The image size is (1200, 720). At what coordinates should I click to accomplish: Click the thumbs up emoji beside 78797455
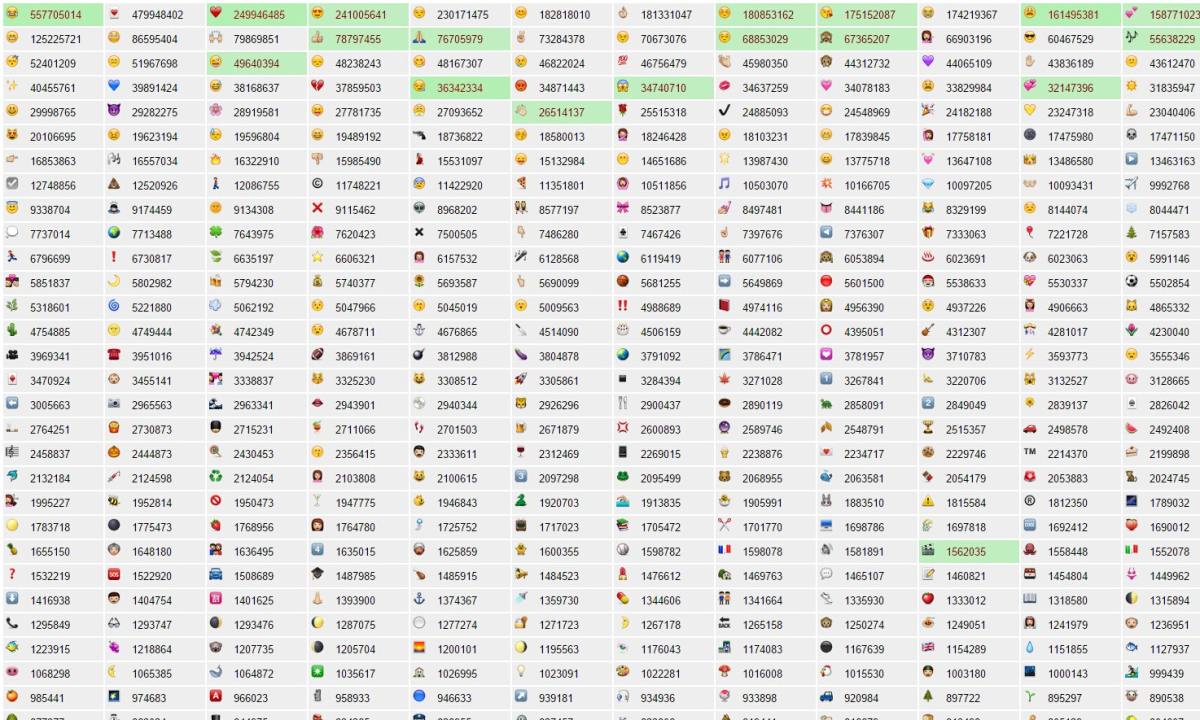click(x=317, y=38)
